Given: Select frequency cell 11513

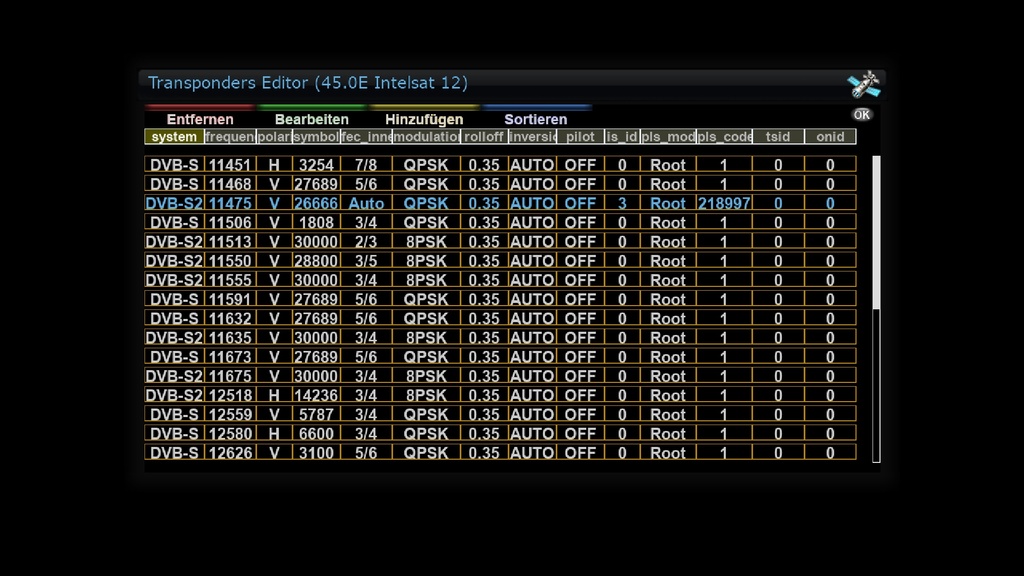Looking at the screenshot, I should click(230, 242).
